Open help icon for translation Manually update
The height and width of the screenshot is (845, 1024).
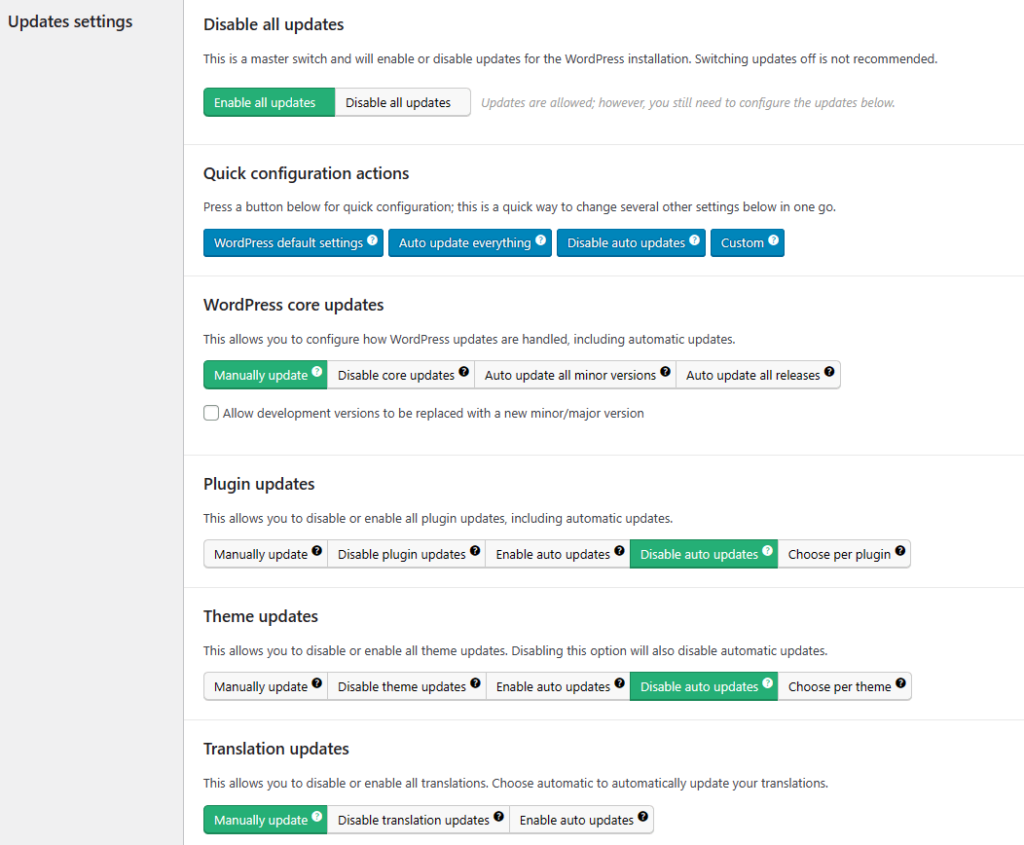(x=317, y=816)
